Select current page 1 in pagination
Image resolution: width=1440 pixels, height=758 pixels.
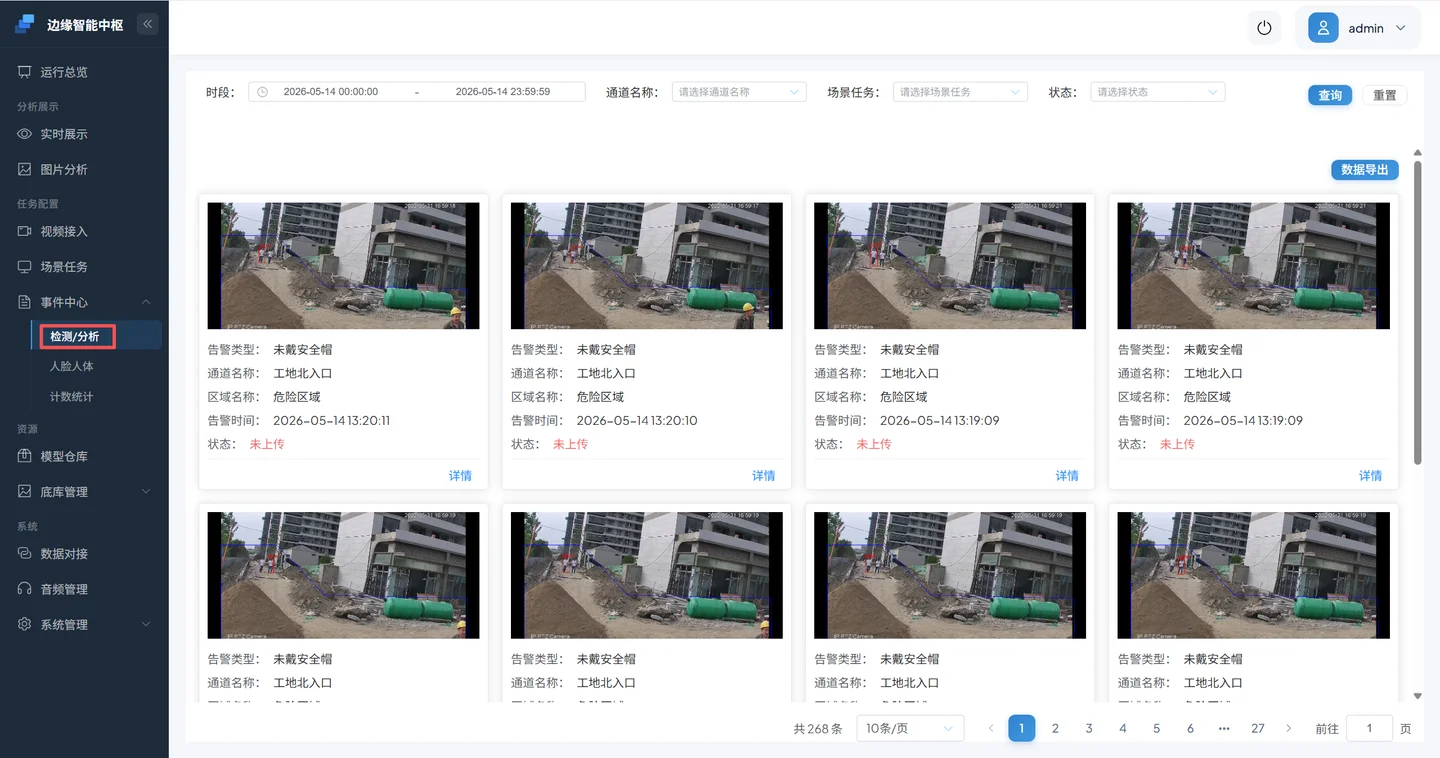[x=1021, y=728]
